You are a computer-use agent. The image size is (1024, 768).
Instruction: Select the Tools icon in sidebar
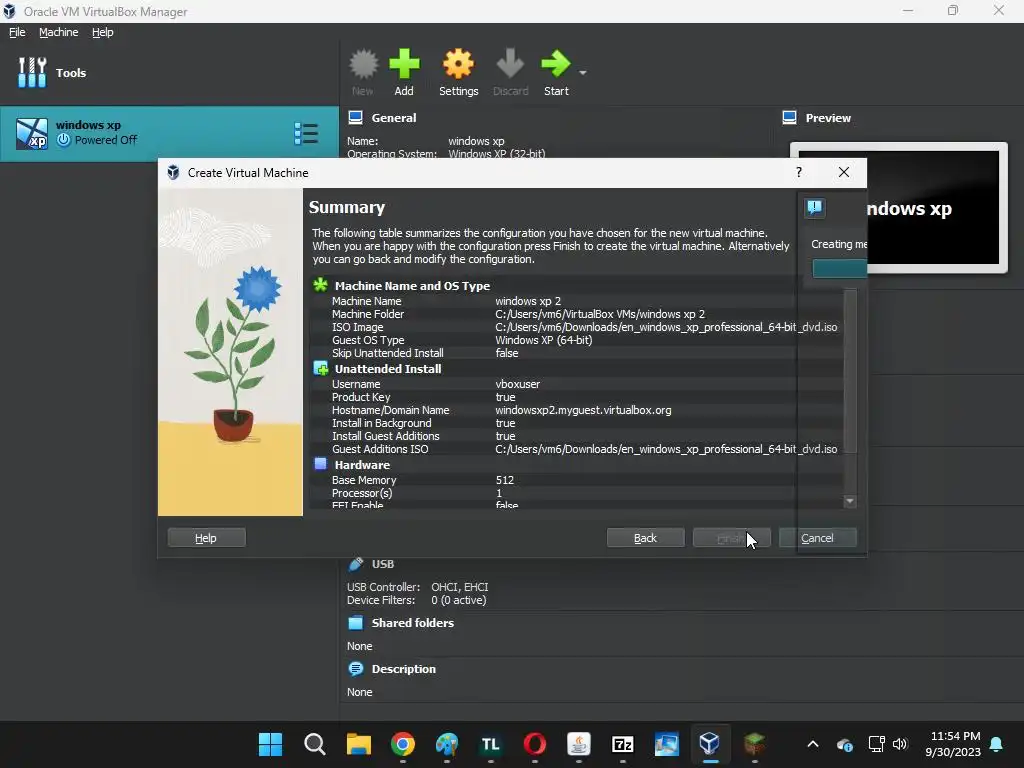[31, 72]
